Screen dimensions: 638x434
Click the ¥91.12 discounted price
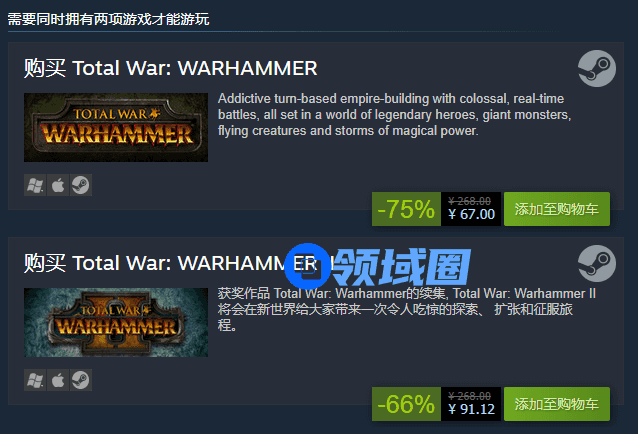coord(471,409)
